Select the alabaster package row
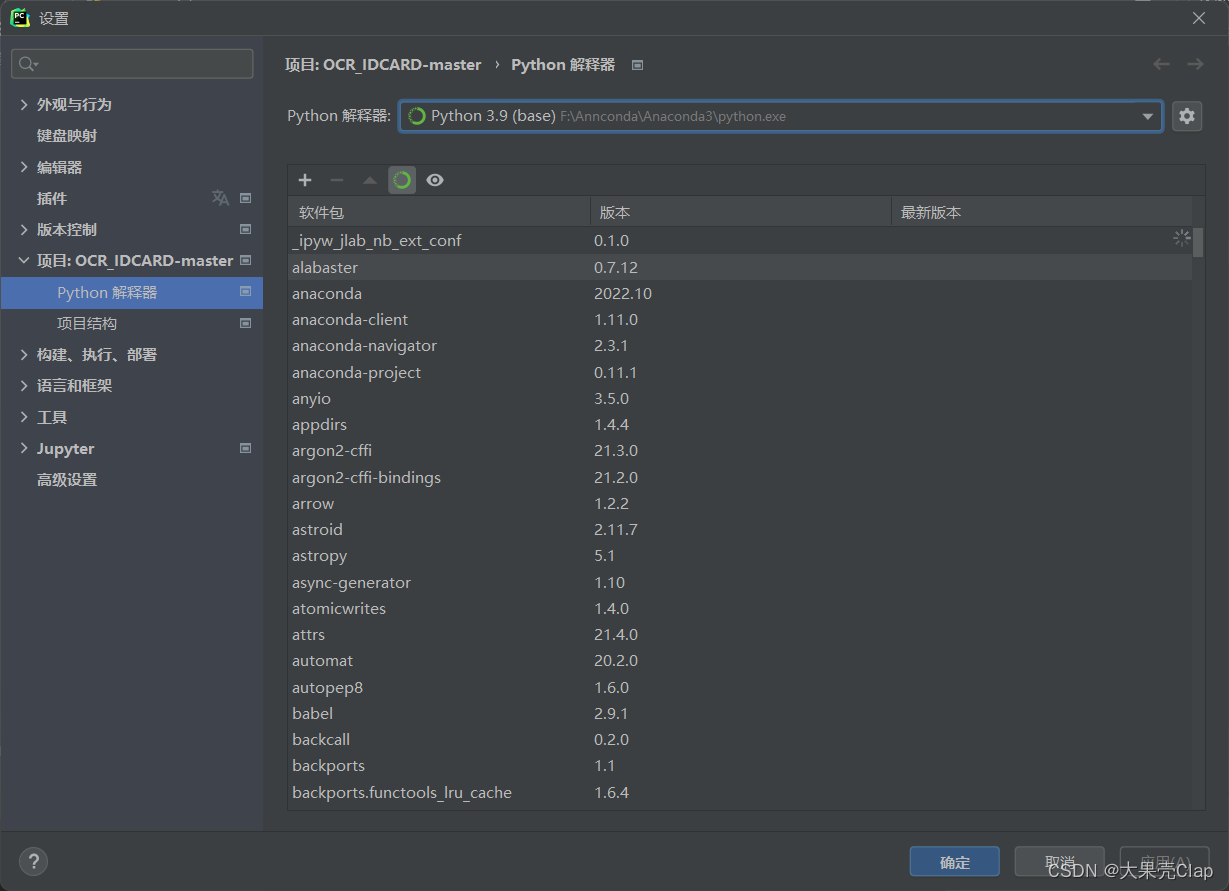Image resolution: width=1229 pixels, height=891 pixels. click(740, 267)
